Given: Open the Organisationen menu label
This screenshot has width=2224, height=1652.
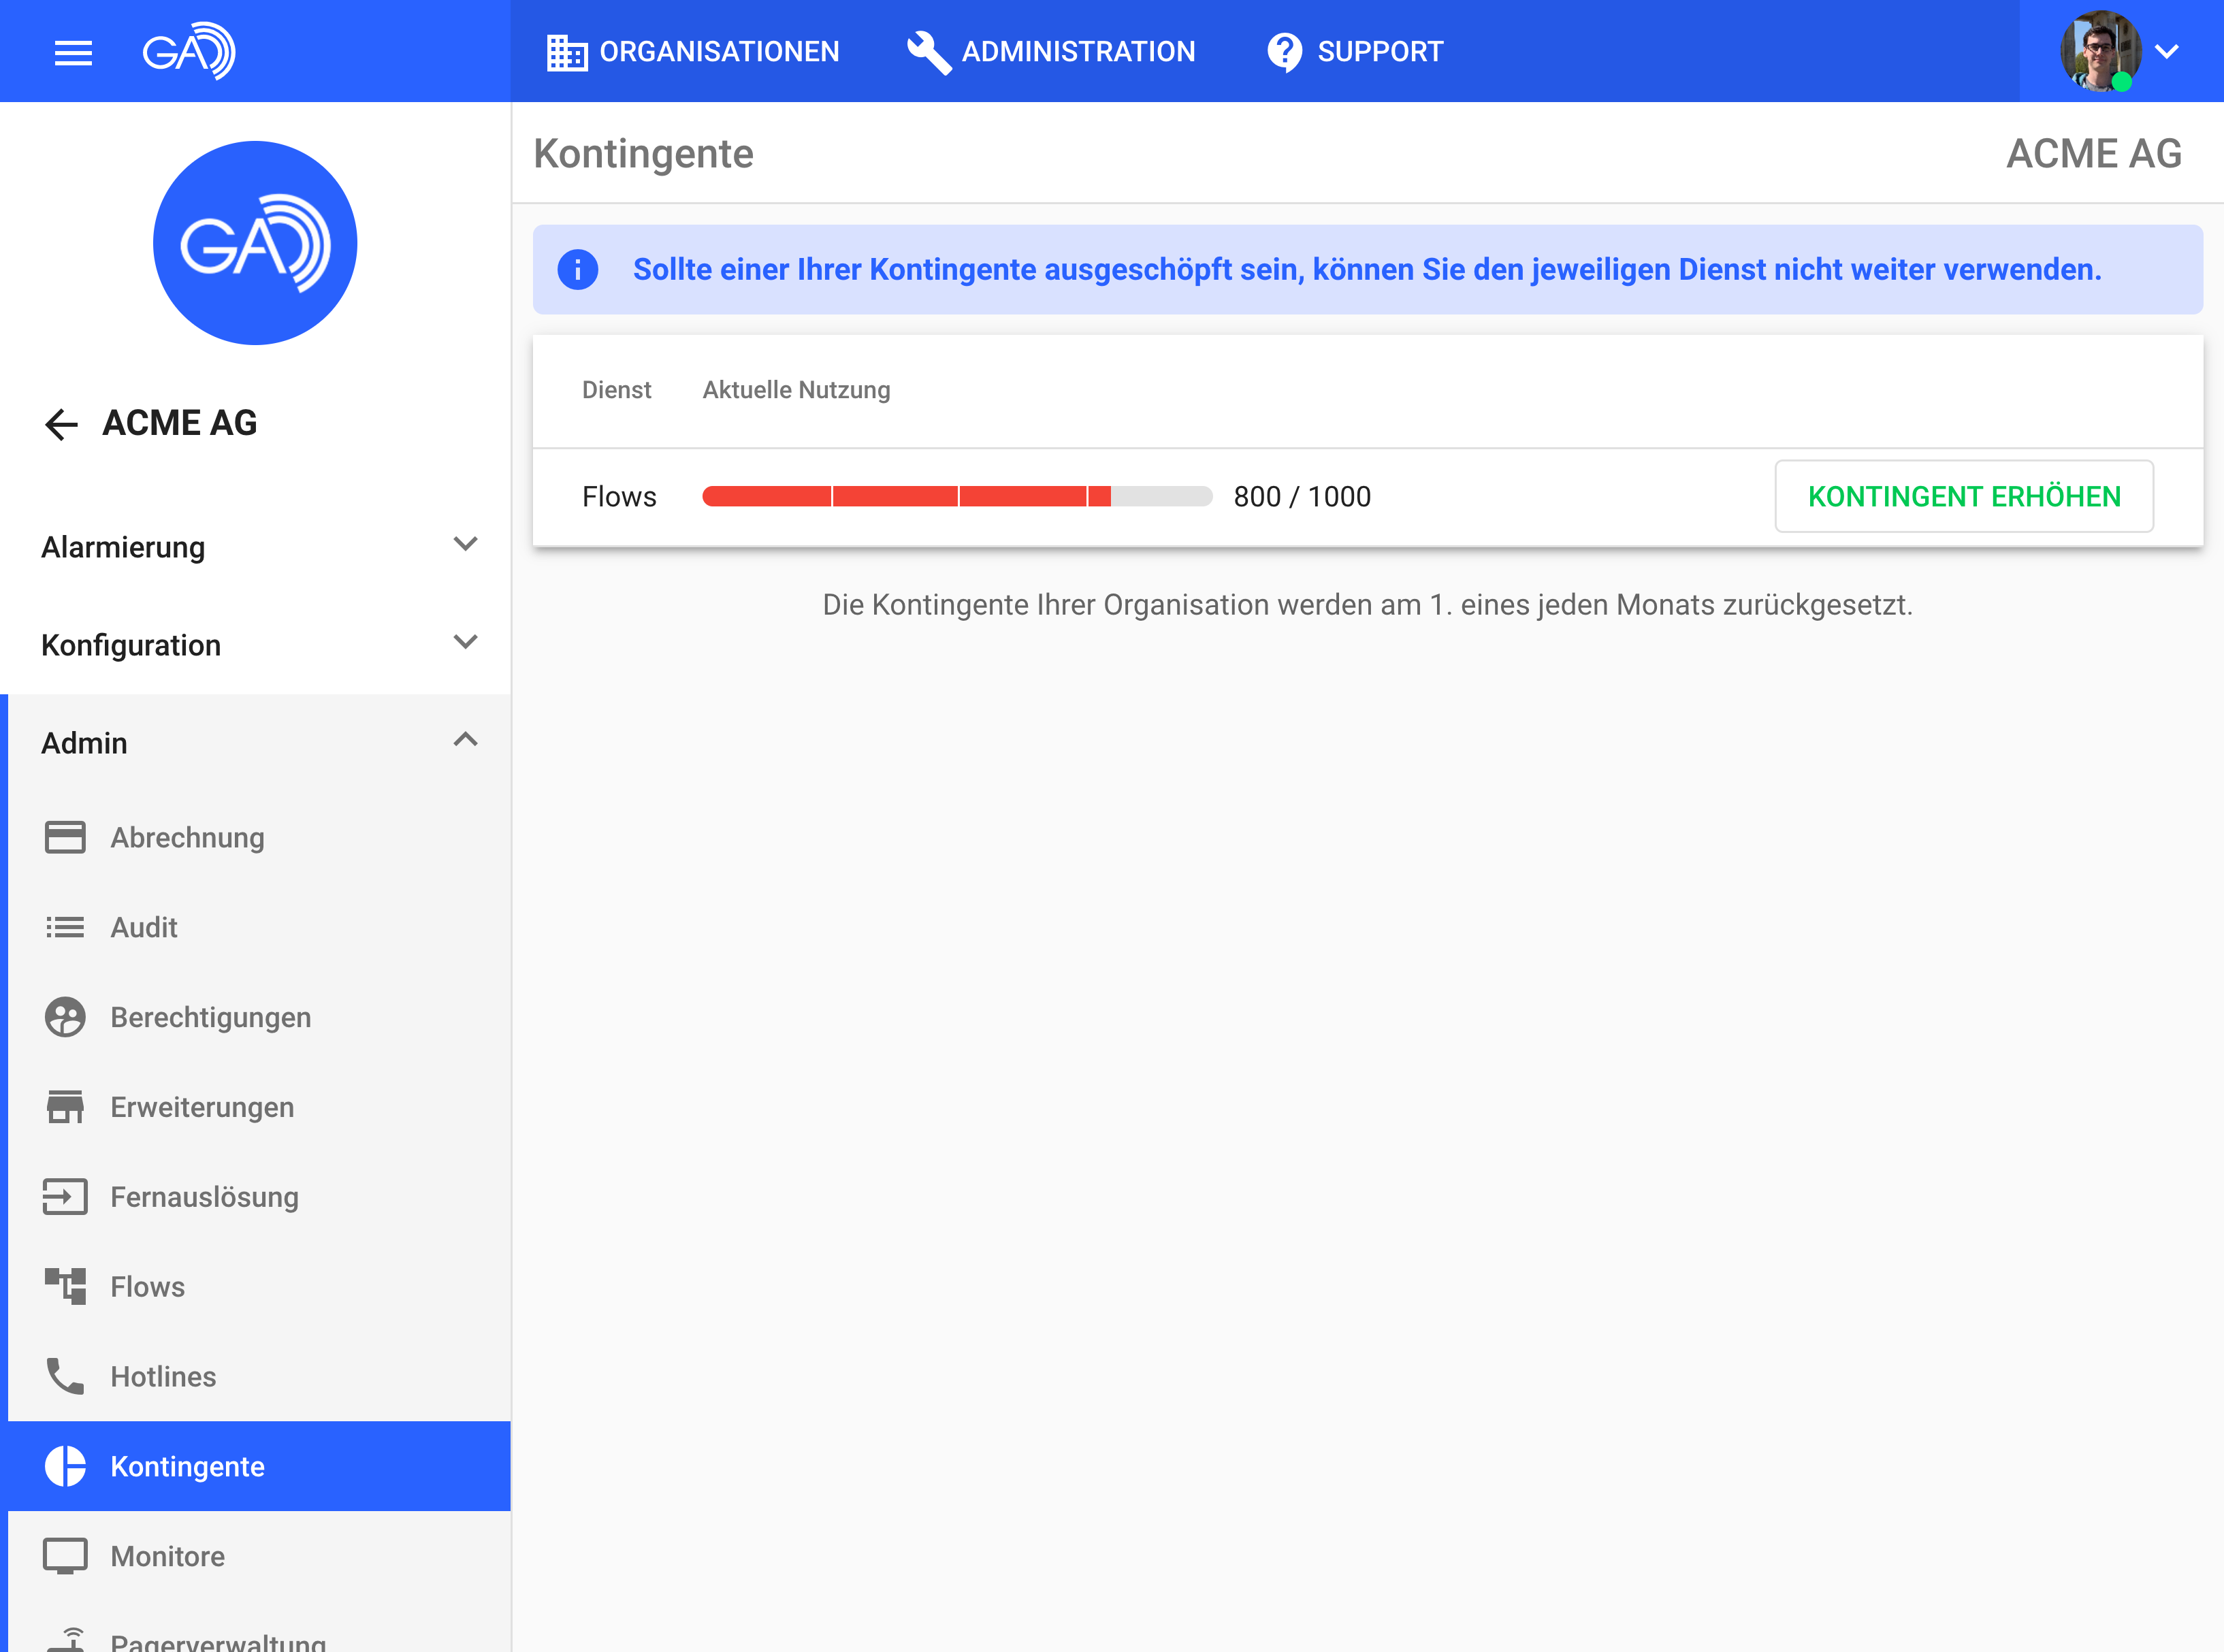Looking at the screenshot, I should [719, 52].
